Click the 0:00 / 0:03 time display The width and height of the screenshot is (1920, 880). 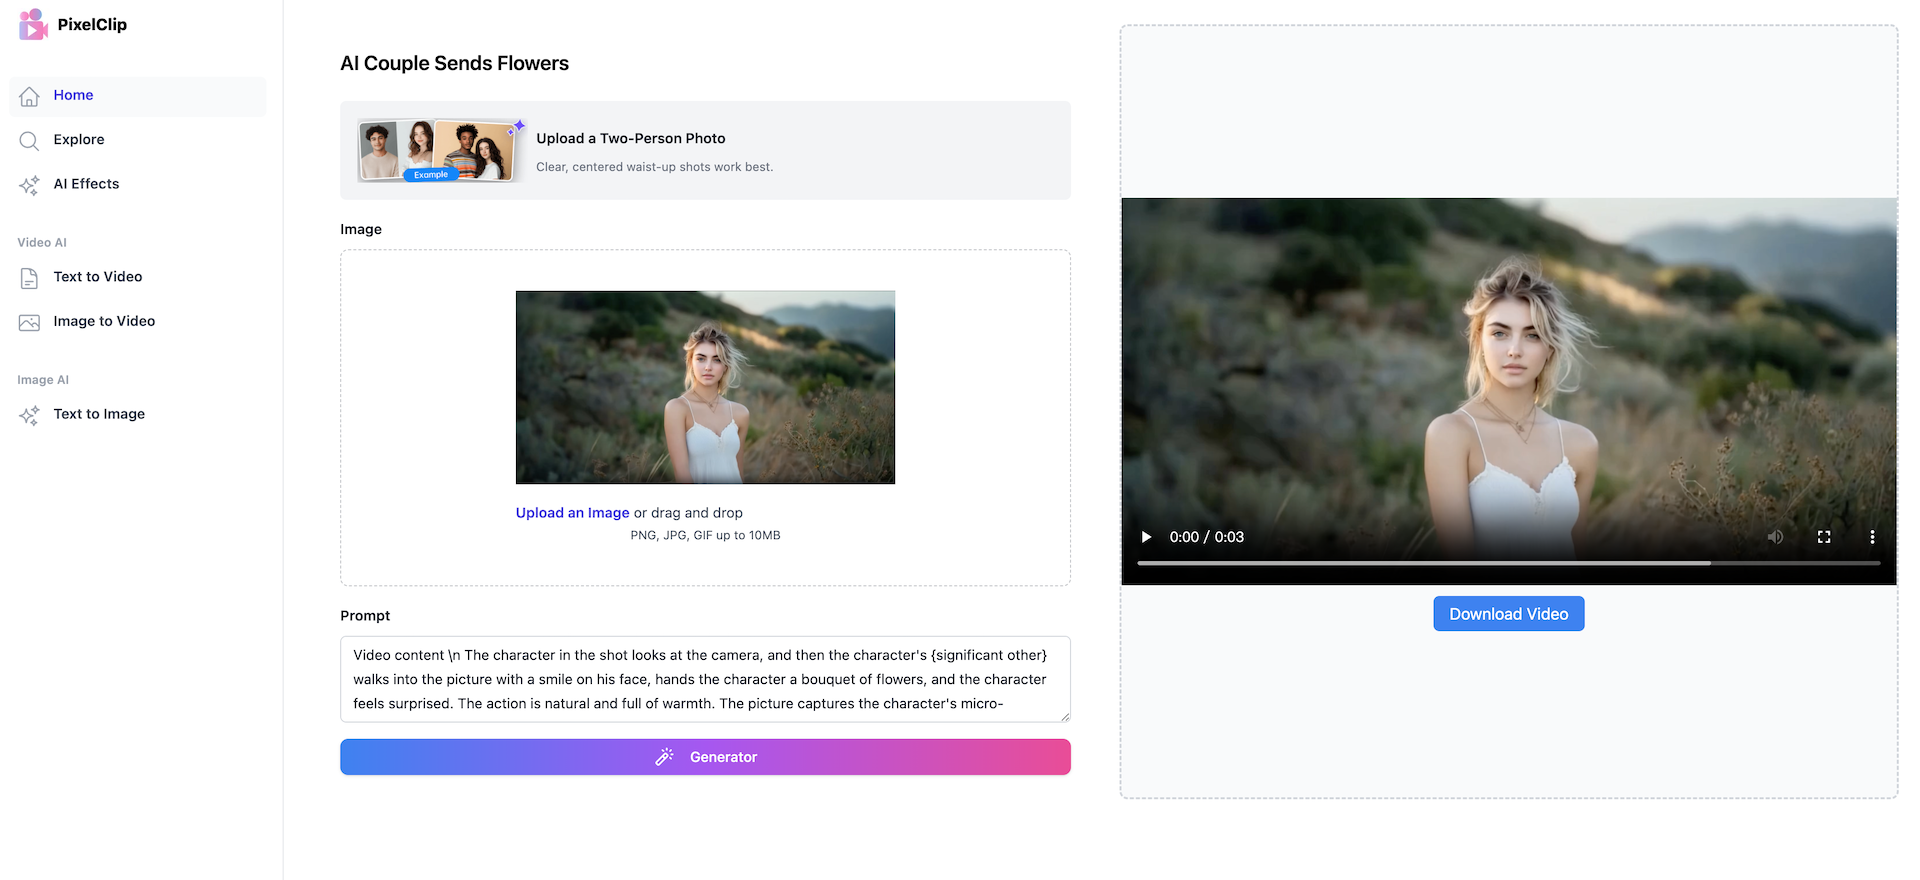pyautogui.click(x=1207, y=537)
